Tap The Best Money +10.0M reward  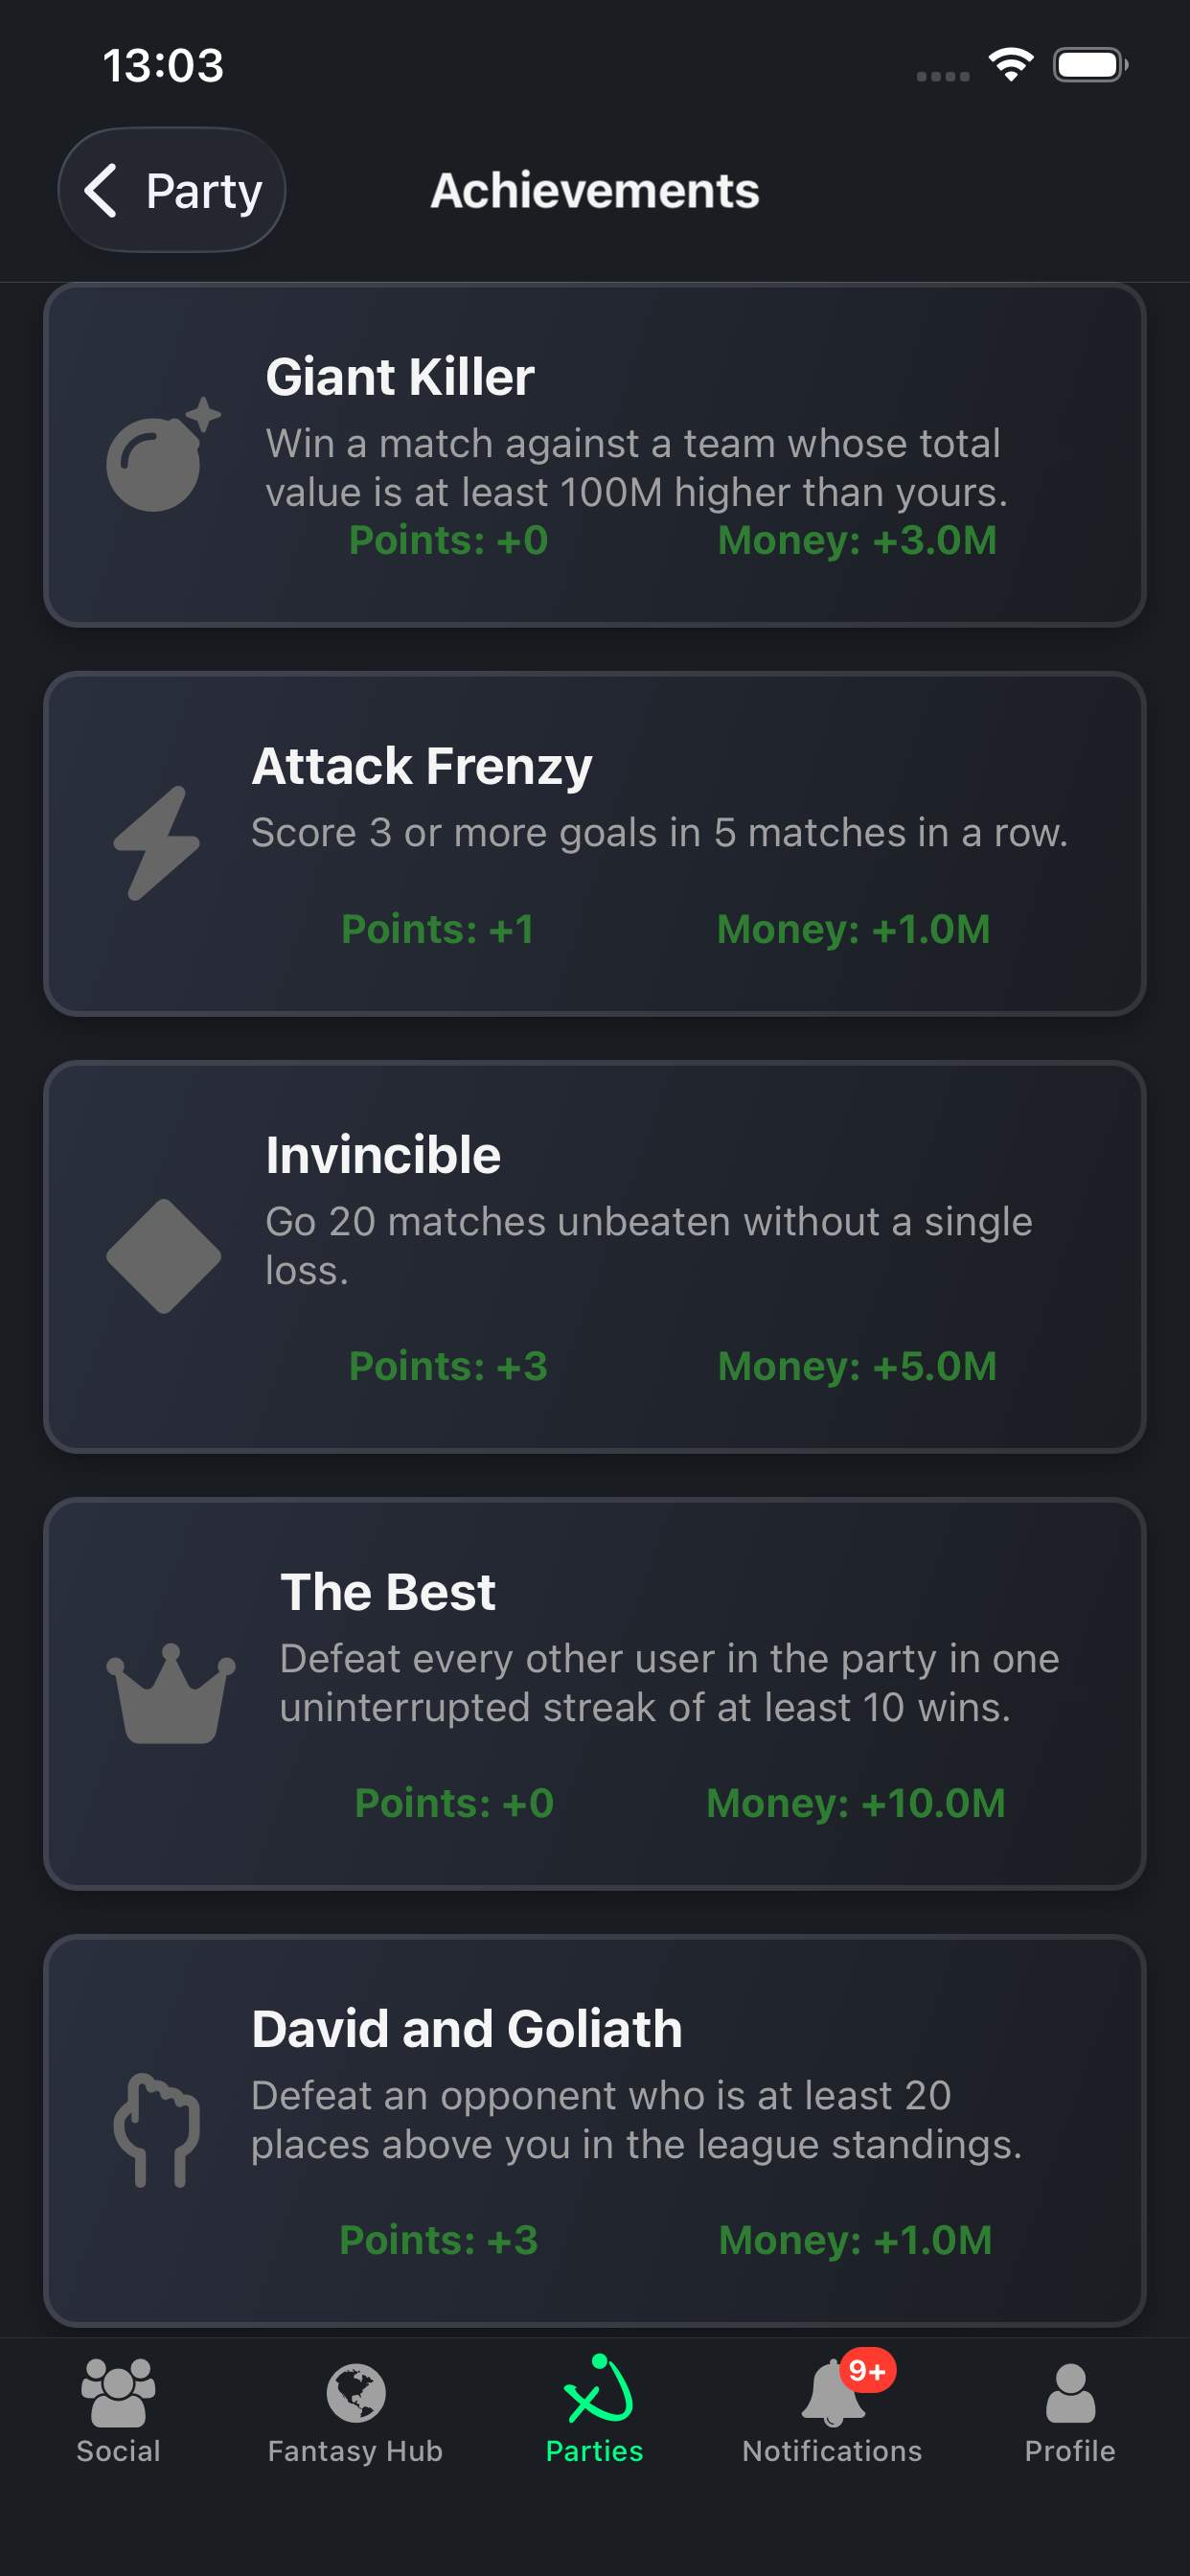tap(855, 1803)
